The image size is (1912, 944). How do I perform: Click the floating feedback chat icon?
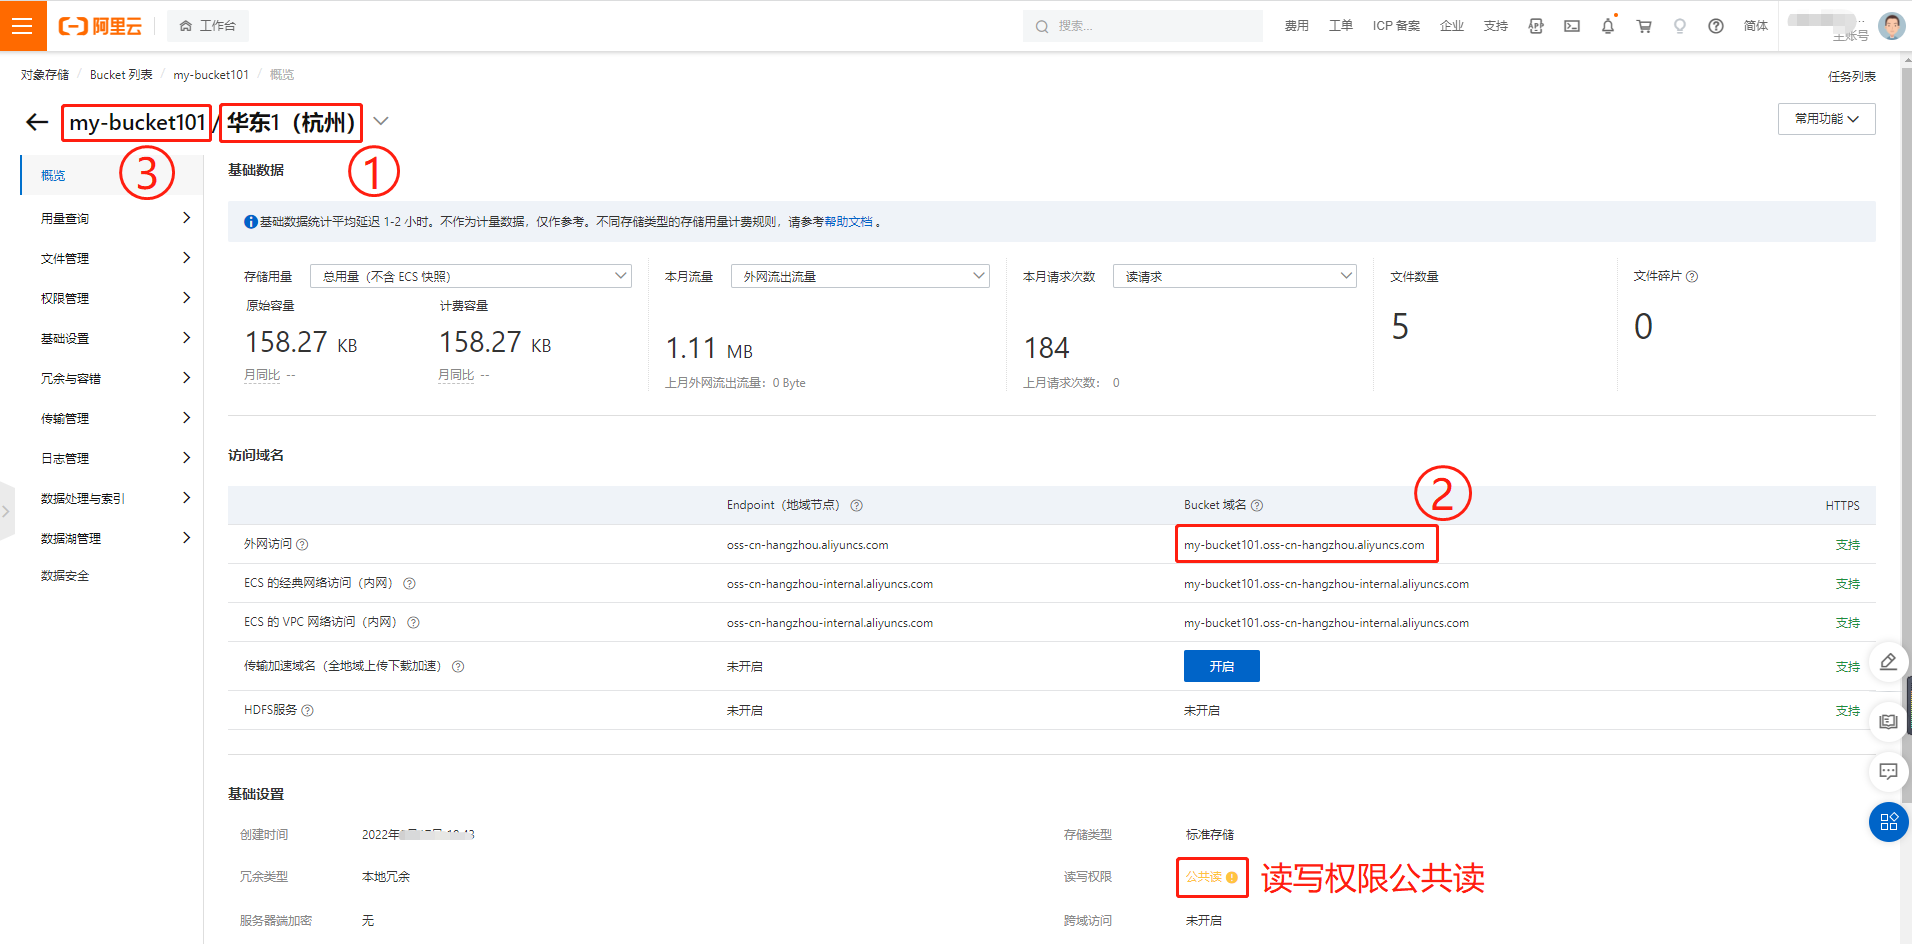tap(1888, 771)
